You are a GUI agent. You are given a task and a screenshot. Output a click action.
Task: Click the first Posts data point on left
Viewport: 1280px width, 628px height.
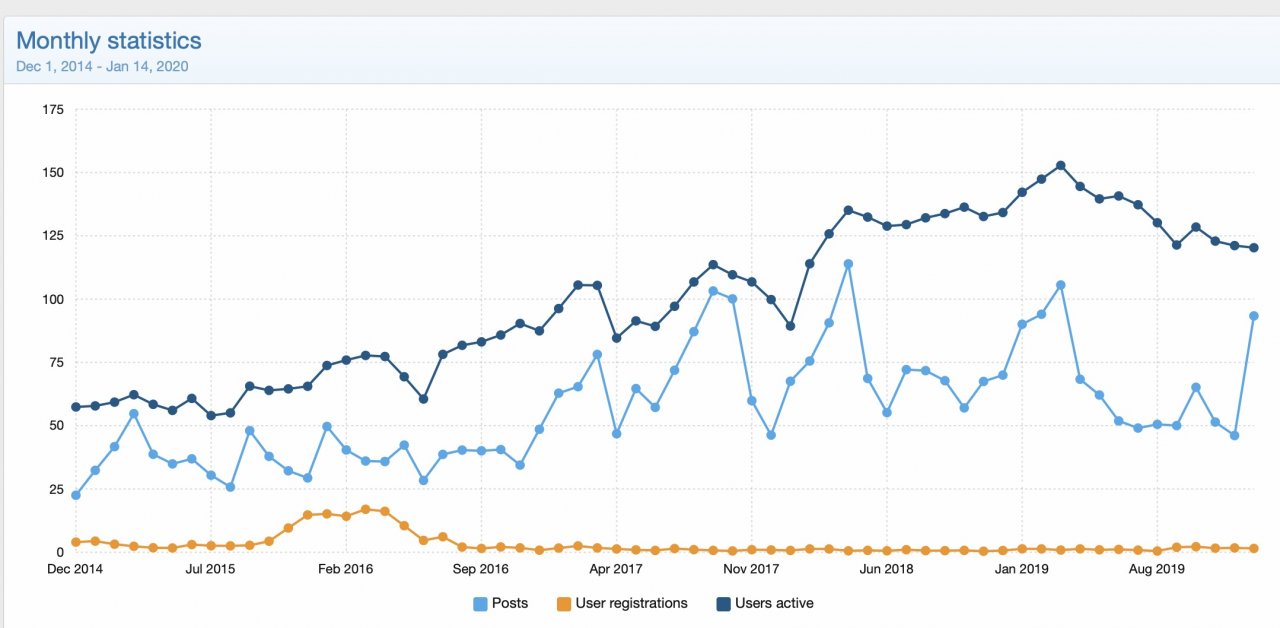tap(76, 495)
